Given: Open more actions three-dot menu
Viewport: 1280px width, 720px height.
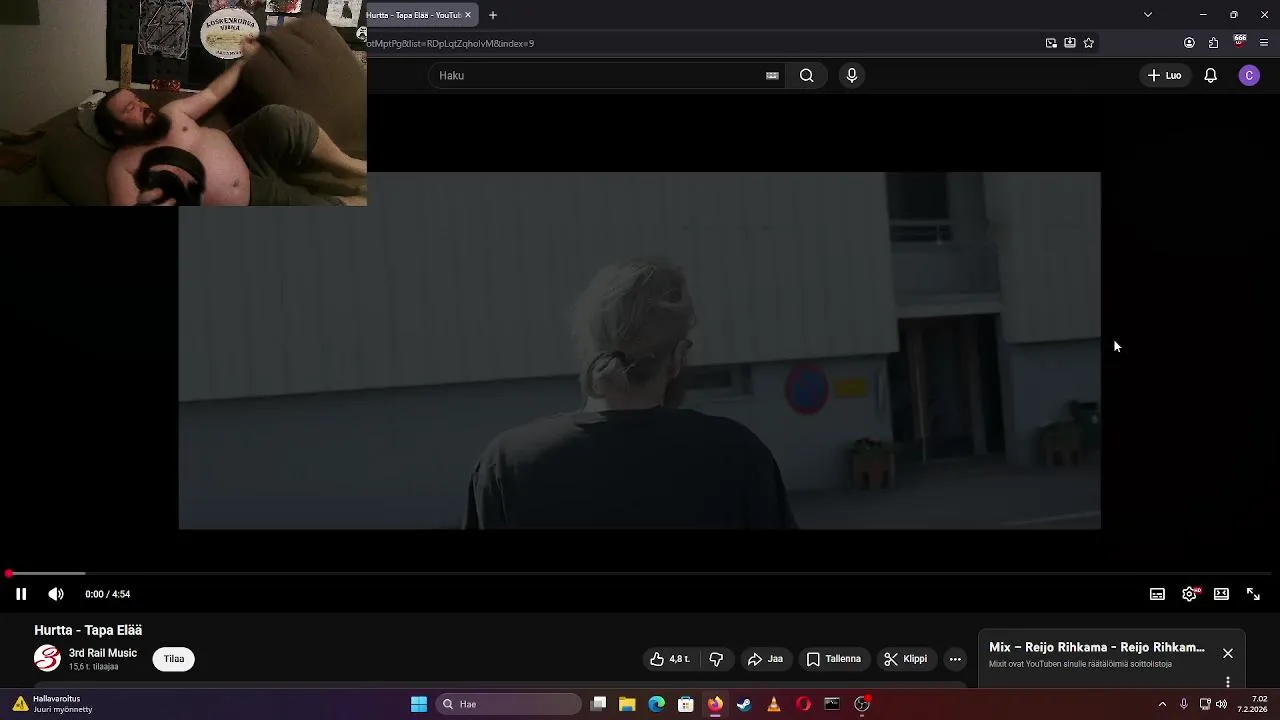Looking at the screenshot, I should [955, 659].
